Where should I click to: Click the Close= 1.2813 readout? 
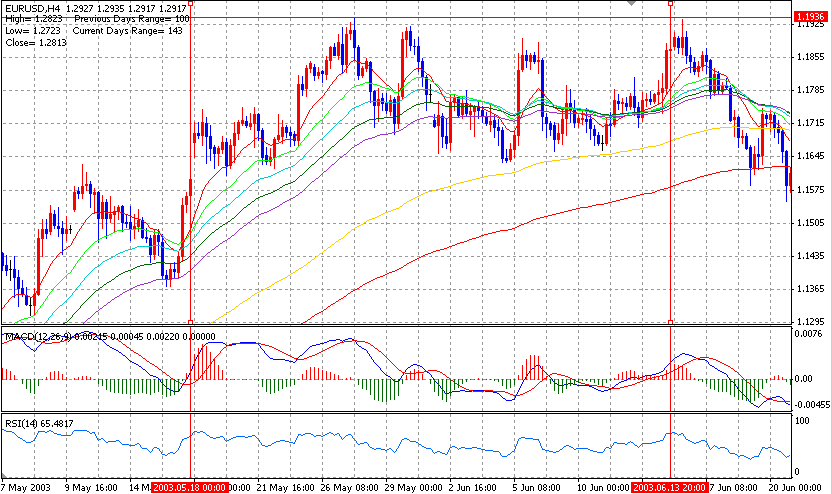click(x=36, y=42)
